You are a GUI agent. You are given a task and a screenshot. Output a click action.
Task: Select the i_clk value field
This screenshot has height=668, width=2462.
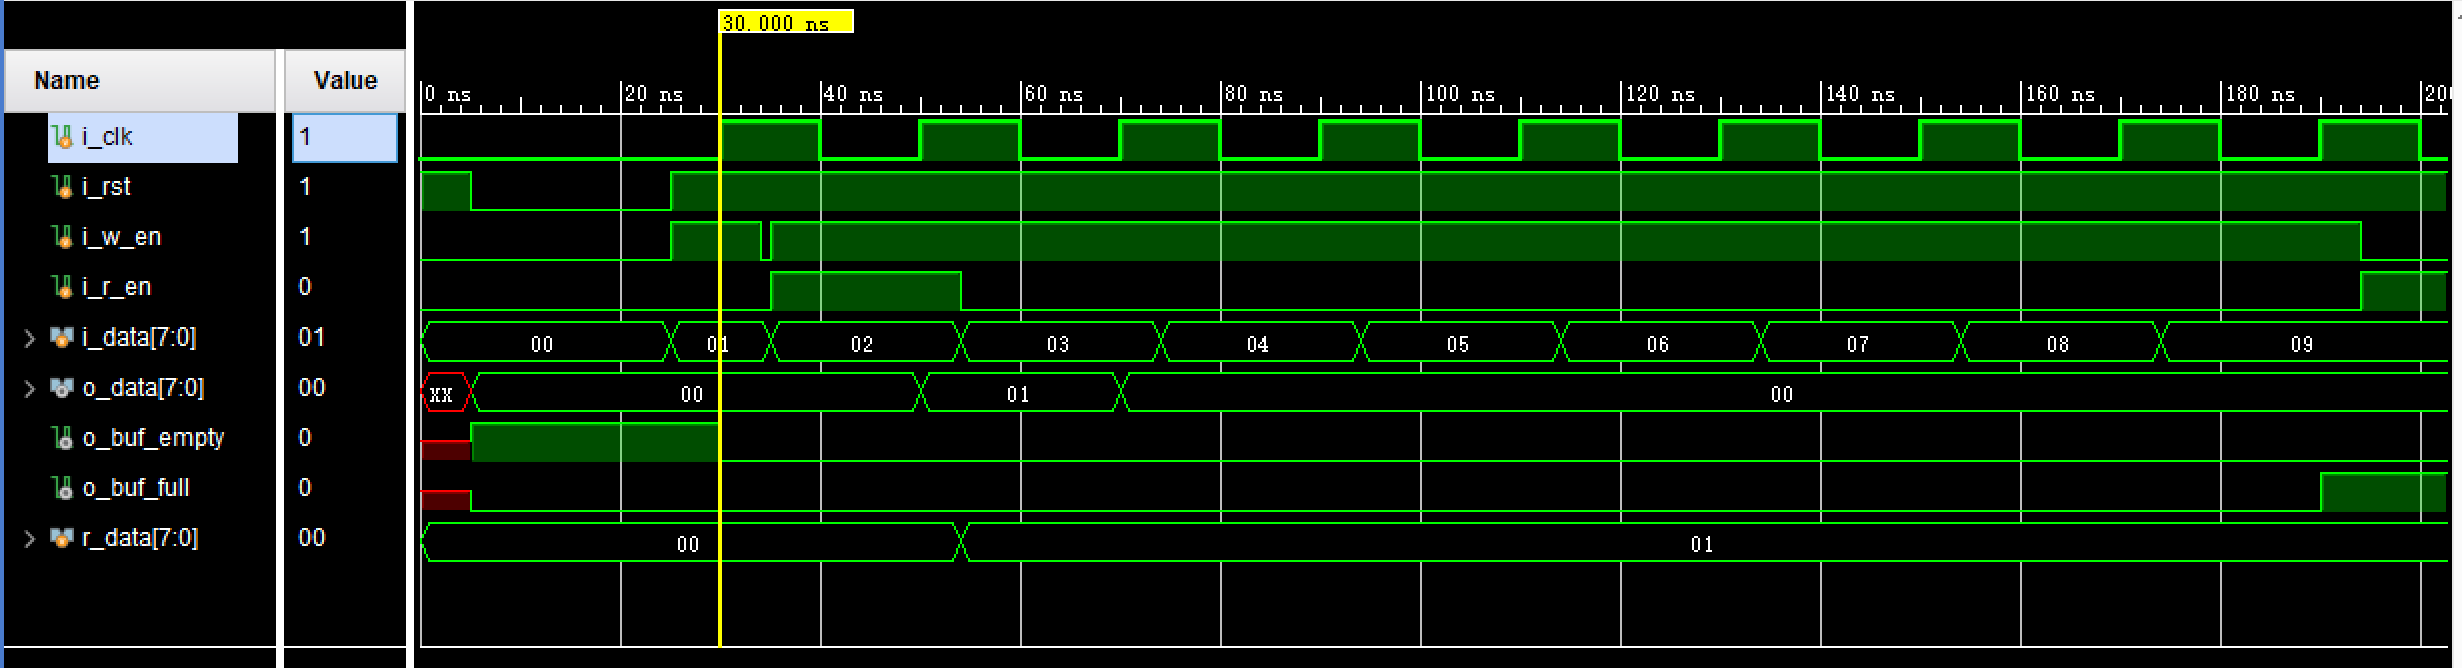tap(345, 137)
